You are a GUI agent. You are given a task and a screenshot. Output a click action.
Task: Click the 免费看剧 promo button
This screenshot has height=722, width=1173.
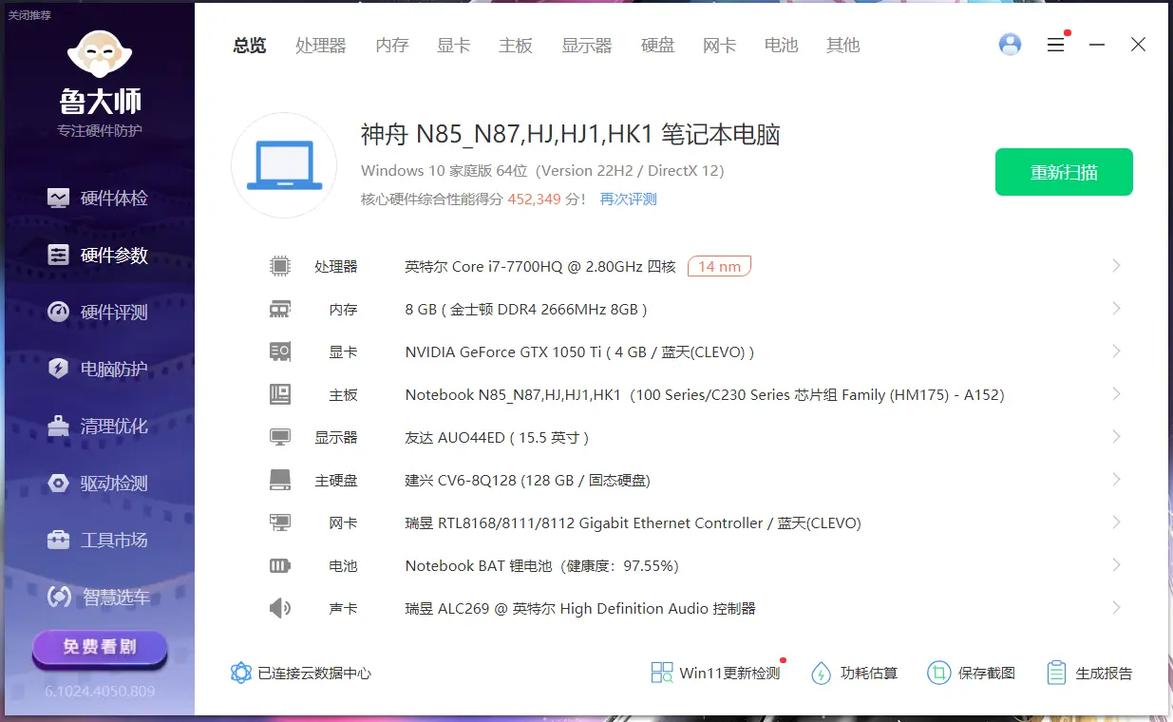tap(98, 648)
